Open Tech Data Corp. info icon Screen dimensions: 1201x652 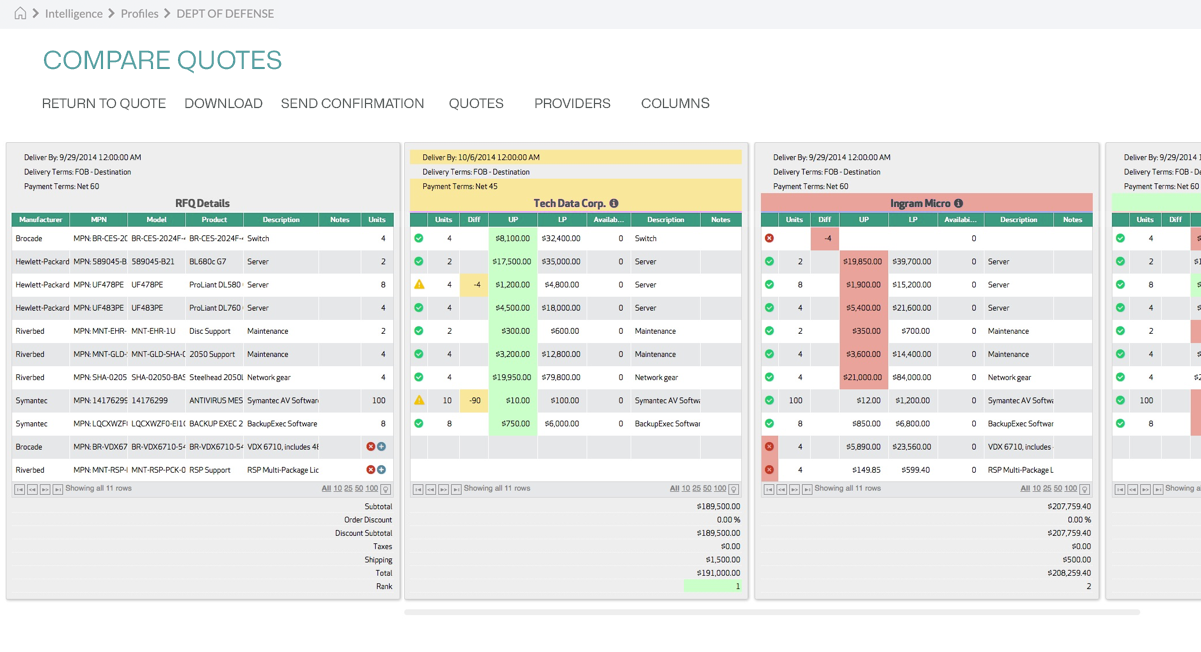tap(614, 204)
